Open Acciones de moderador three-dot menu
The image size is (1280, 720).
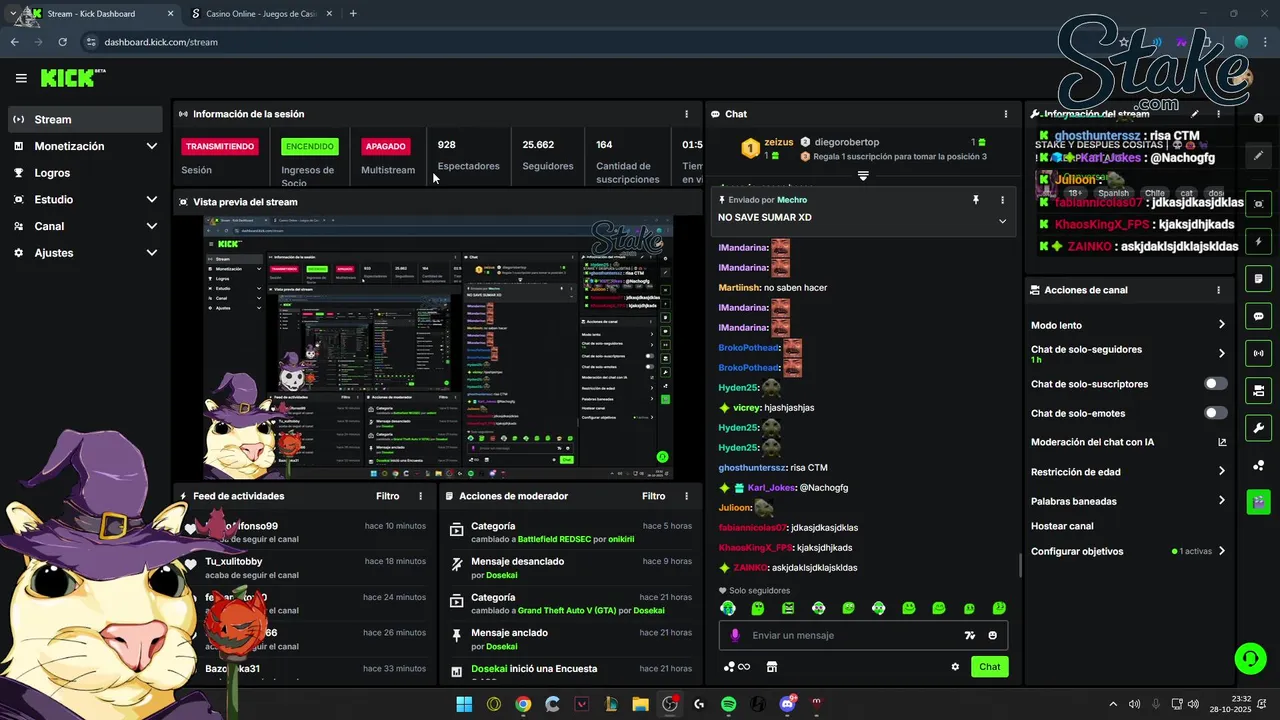[686, 496]
